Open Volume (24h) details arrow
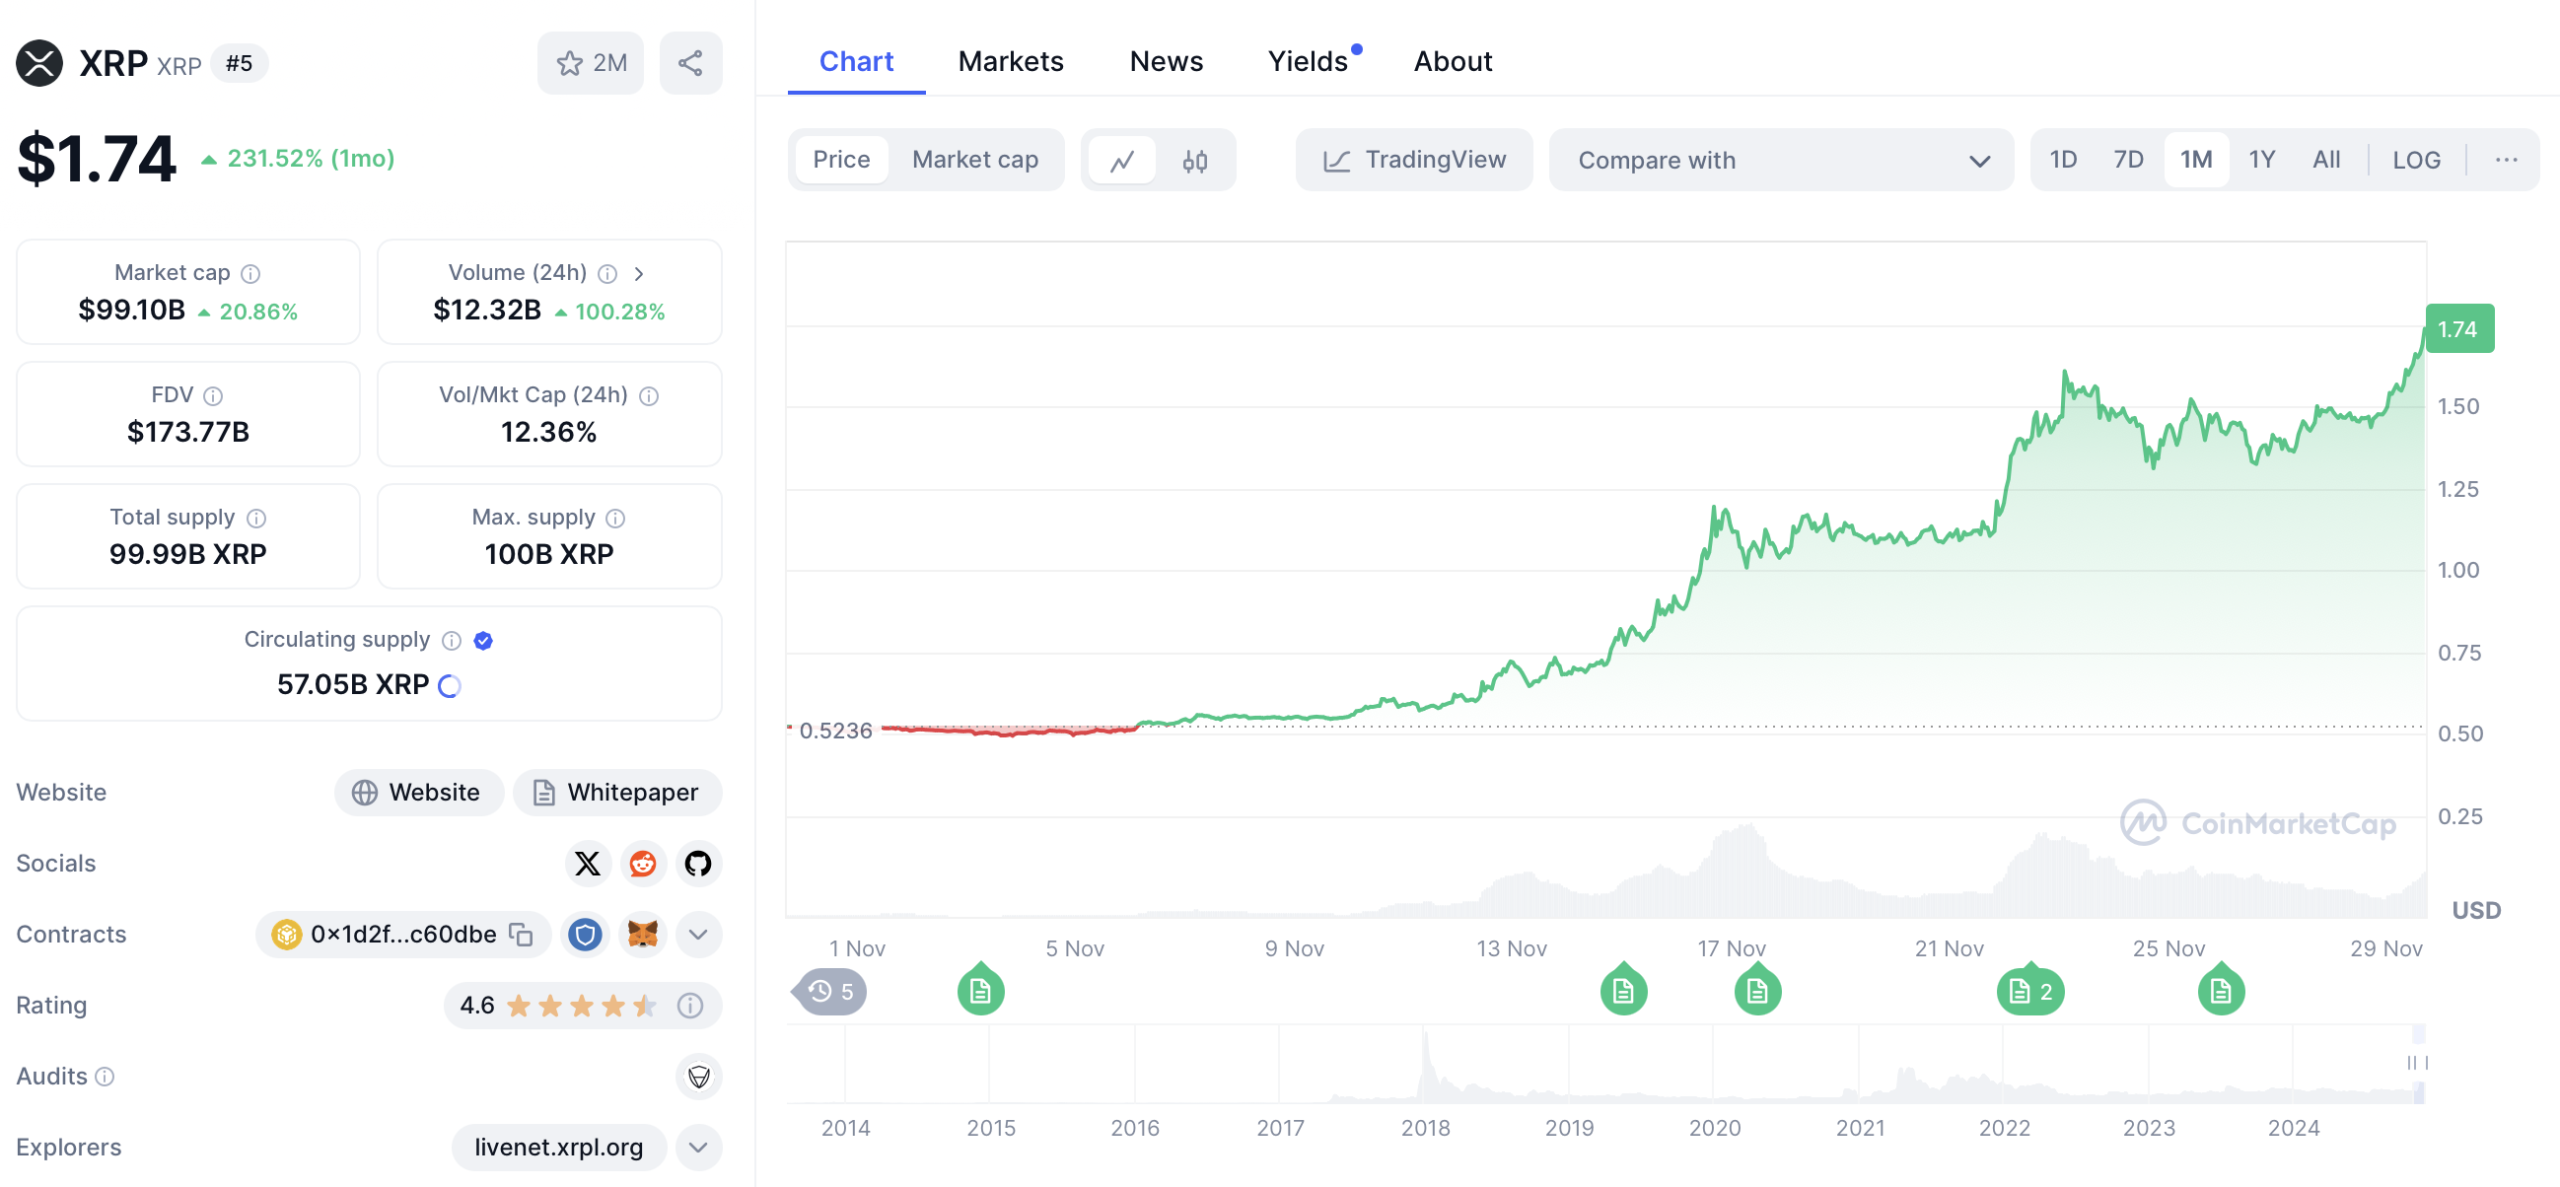Viewport: 2560px width, 1187px height. [x=639, y=273]
